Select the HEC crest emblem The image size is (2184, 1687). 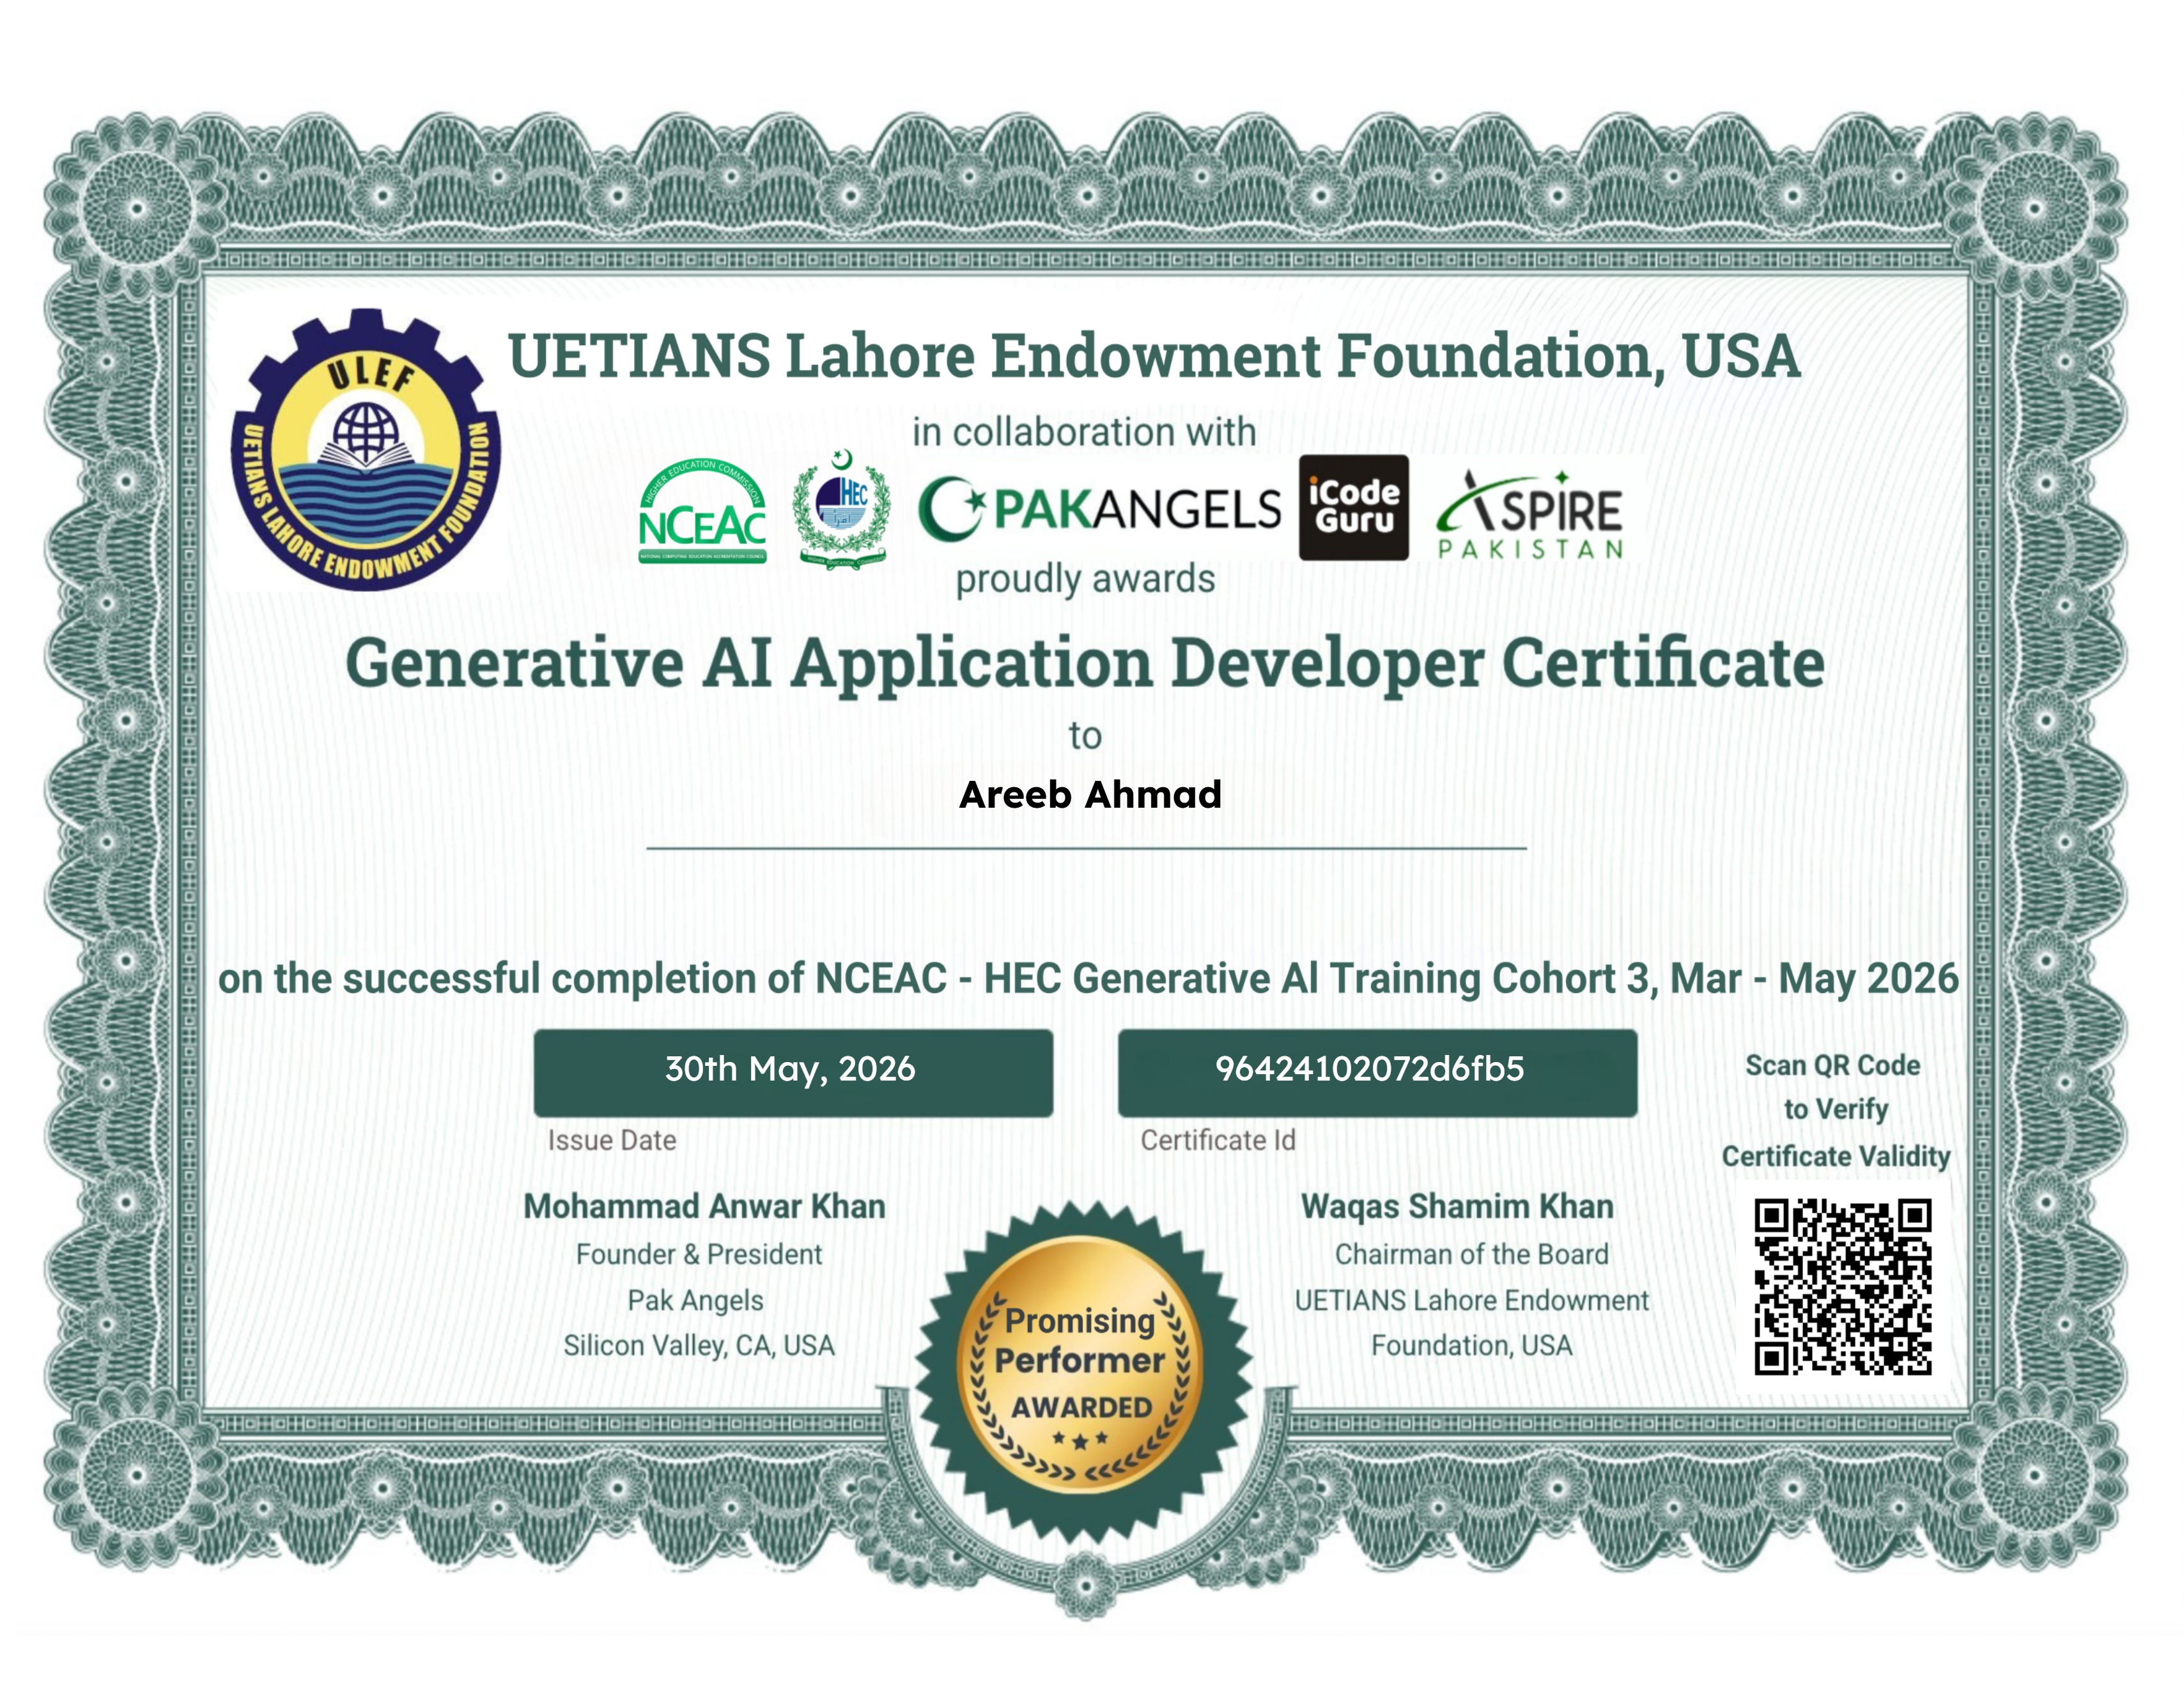pos(841,510)
